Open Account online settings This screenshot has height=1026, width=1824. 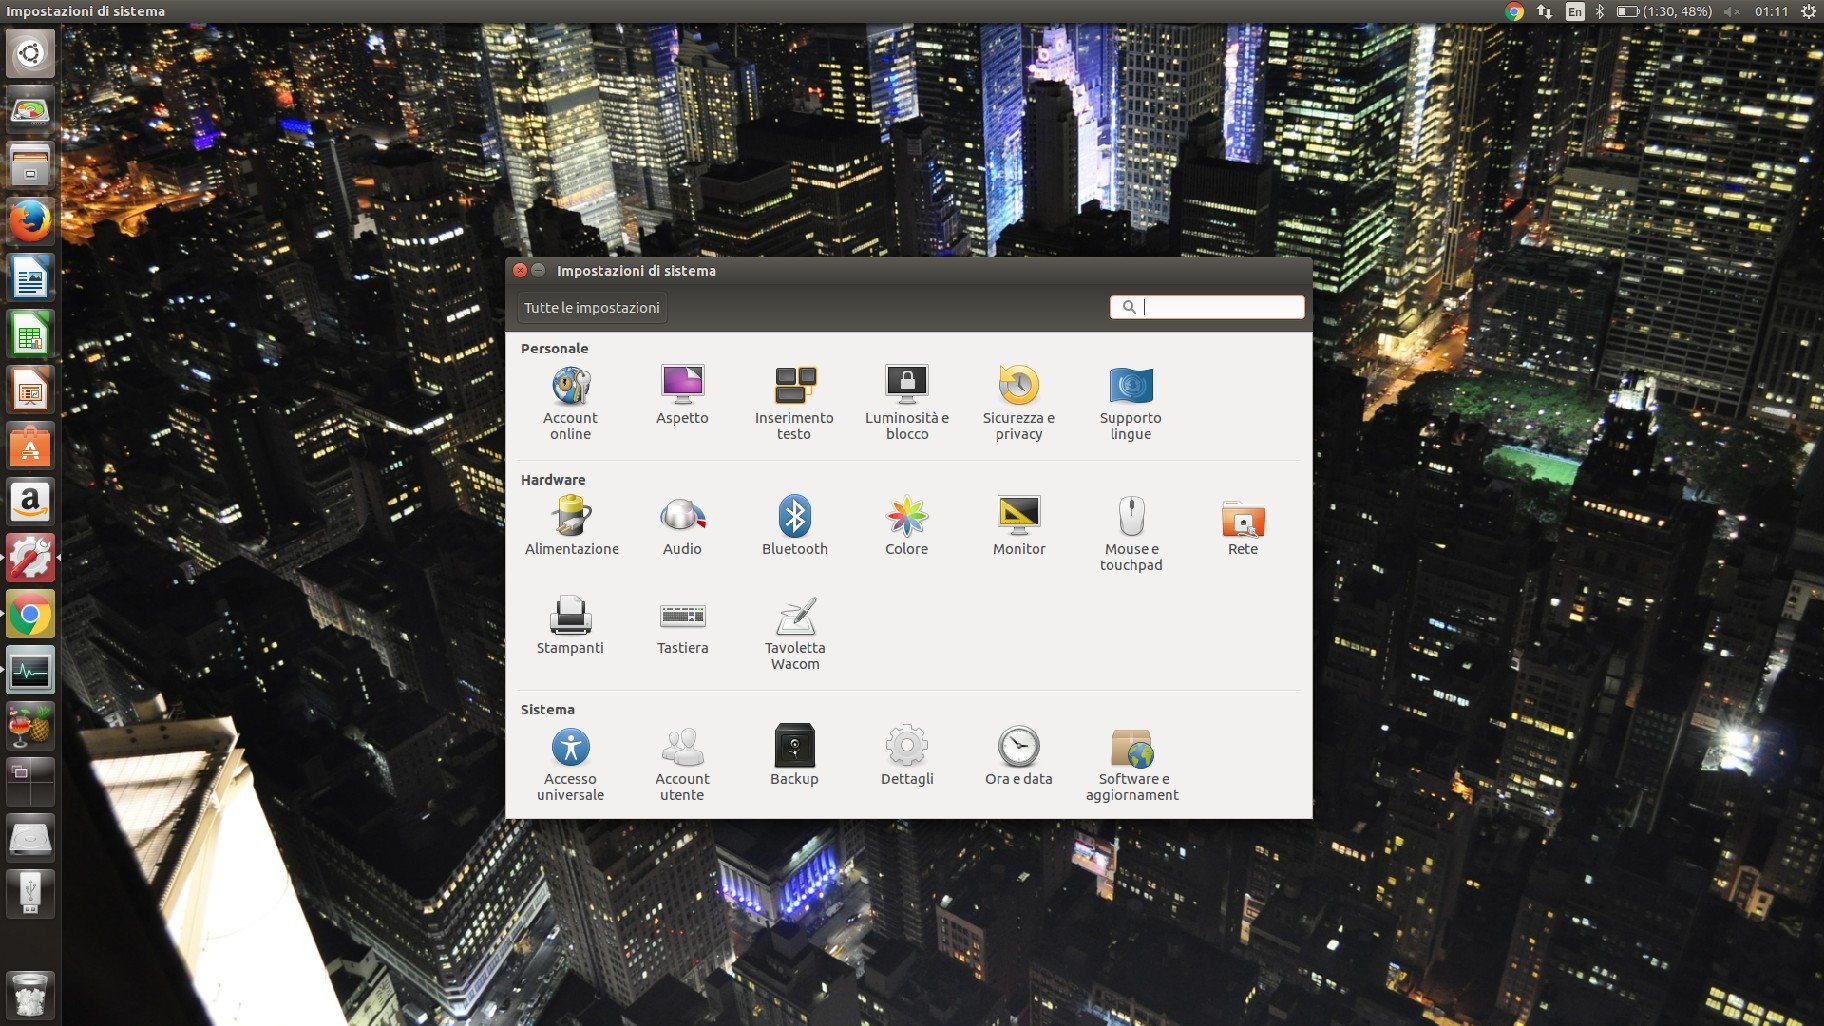click(x=570, y=402)
